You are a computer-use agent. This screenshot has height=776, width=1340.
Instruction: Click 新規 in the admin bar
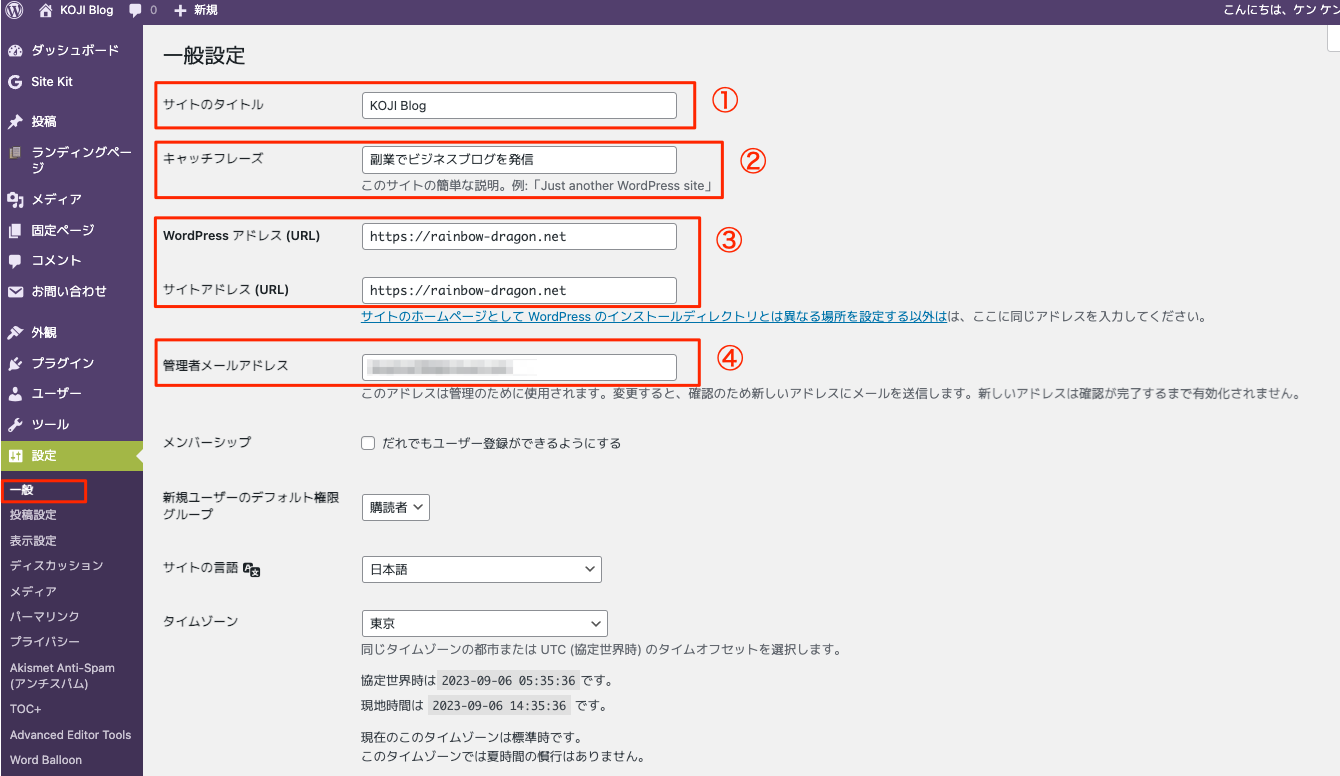(205, 10)
